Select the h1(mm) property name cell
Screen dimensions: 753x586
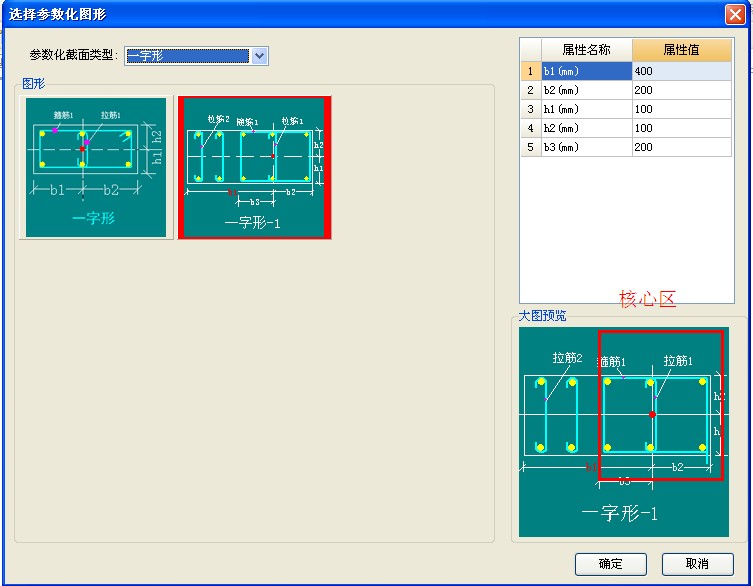pos(586,109)
